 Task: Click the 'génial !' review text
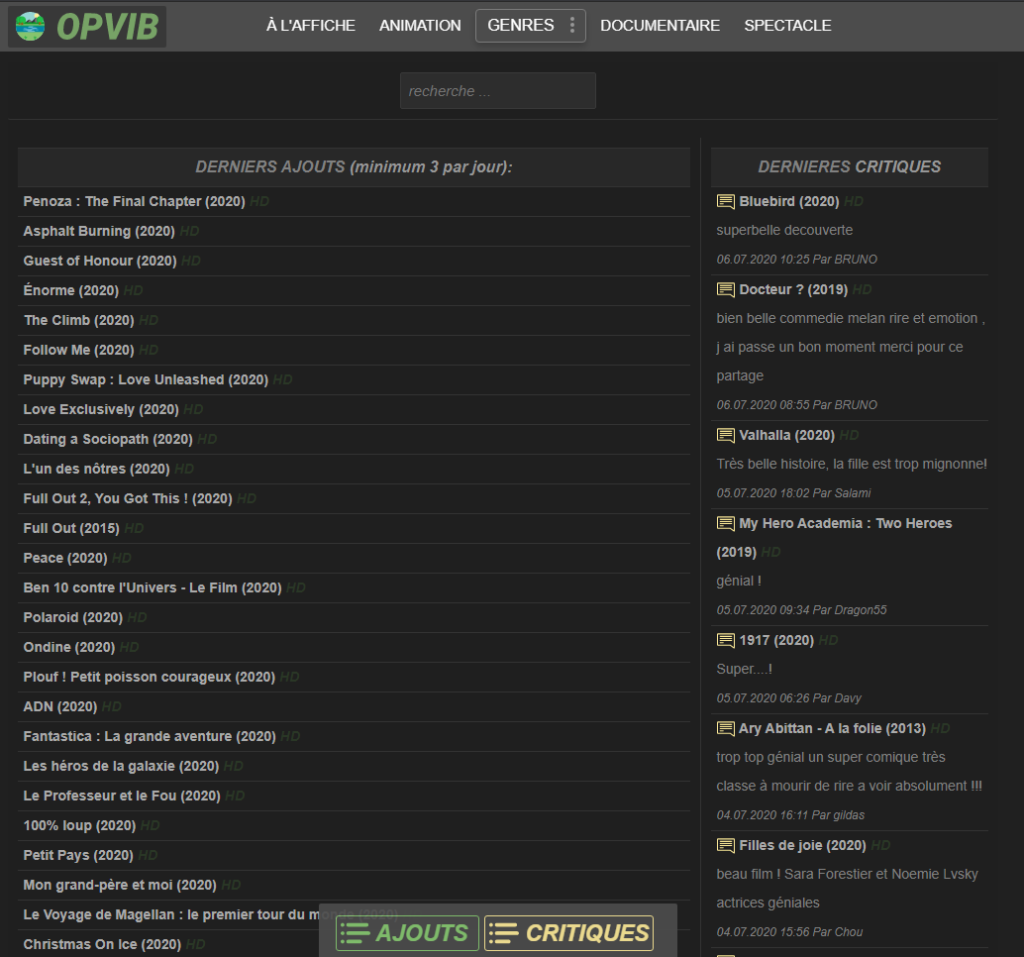(739, 581)
